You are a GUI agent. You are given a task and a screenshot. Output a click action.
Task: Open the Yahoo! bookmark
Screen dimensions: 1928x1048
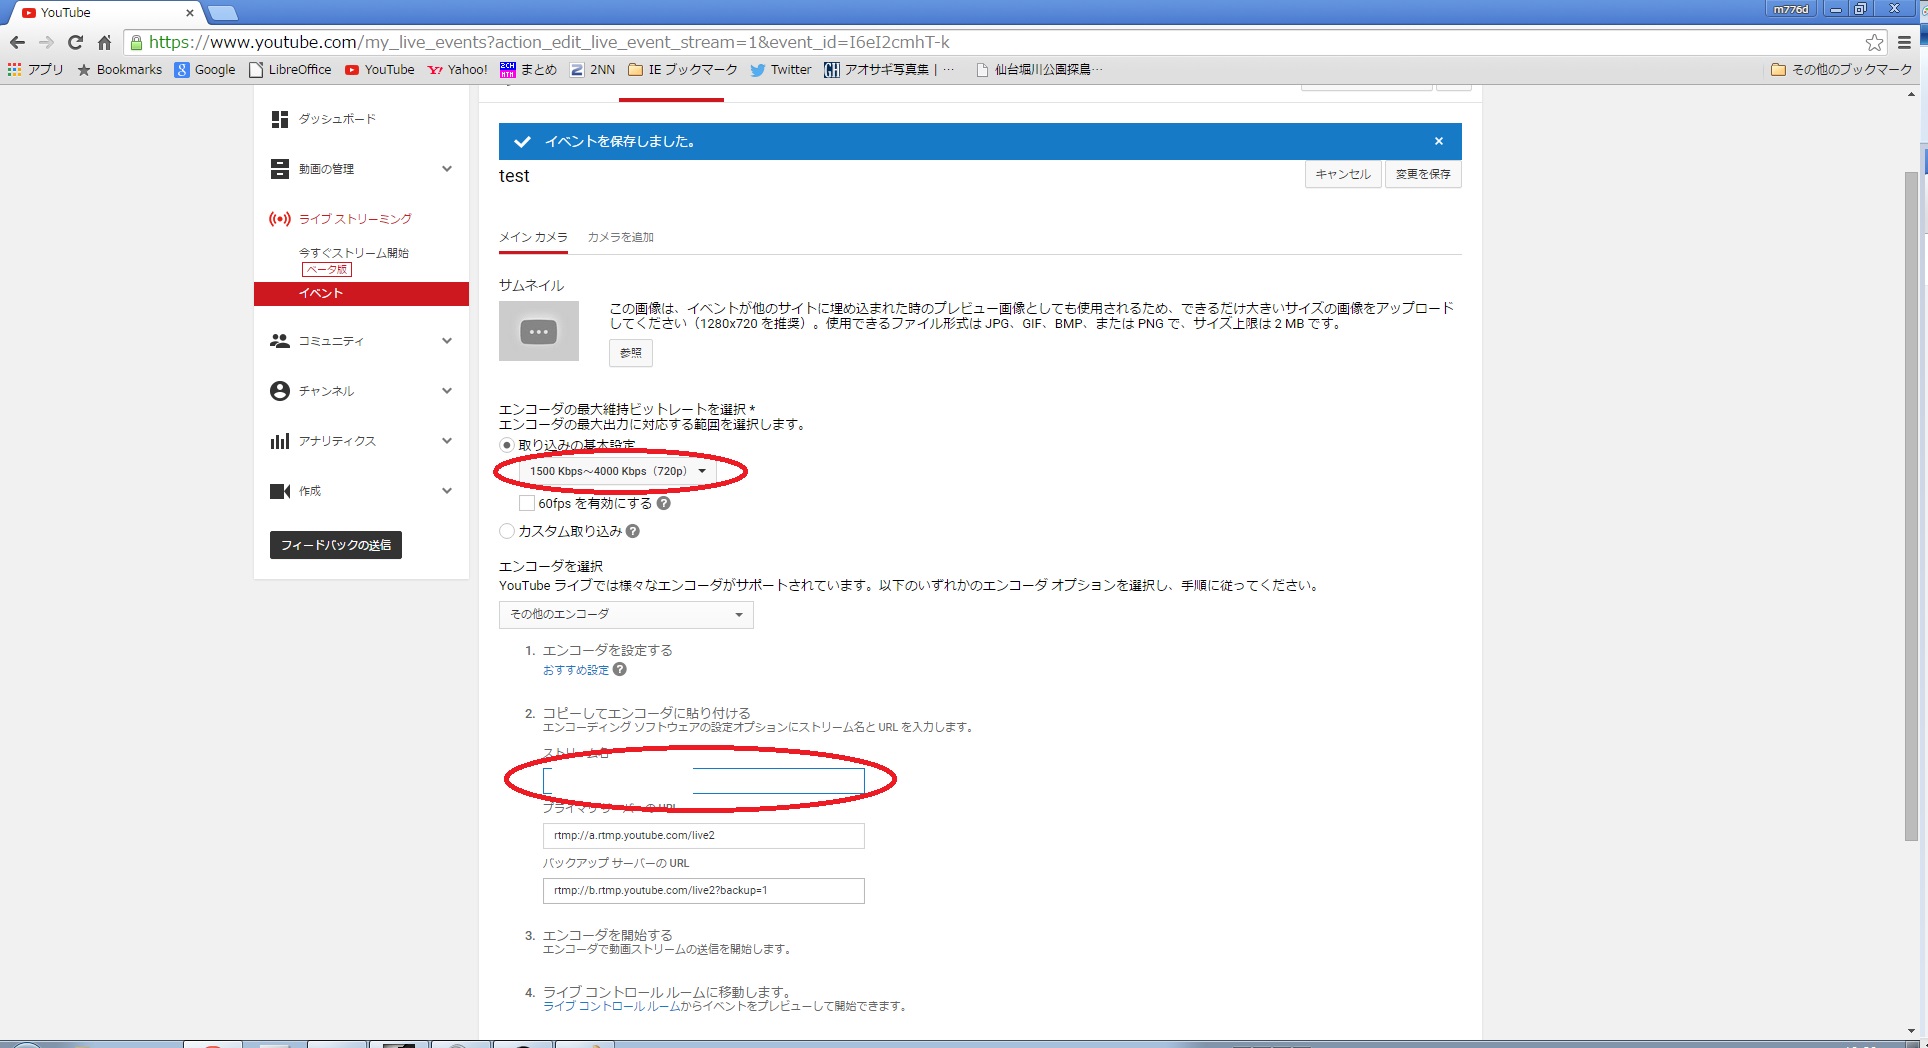tap(457, 69)
